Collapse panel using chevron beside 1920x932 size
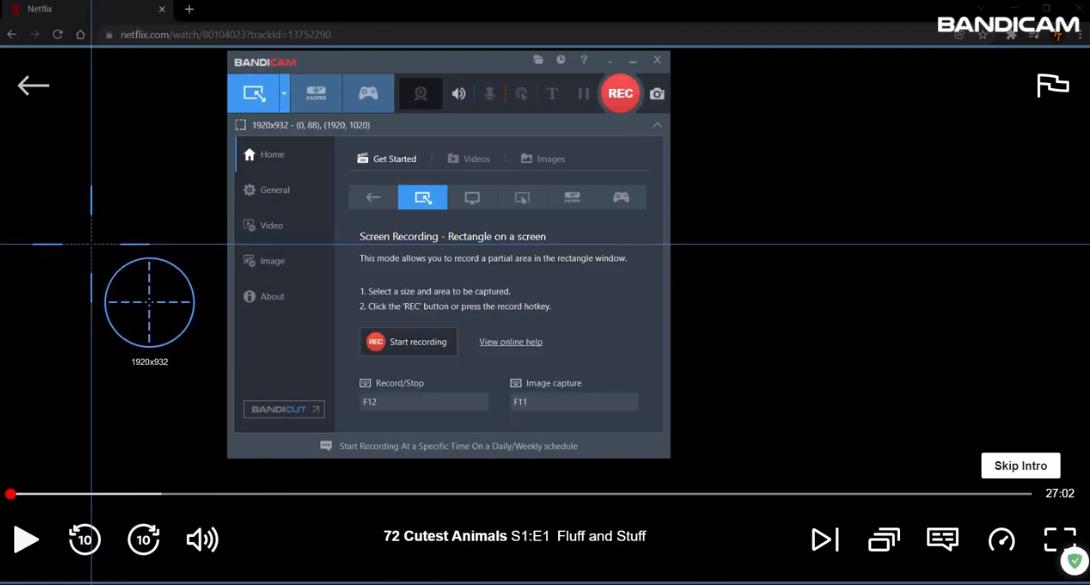1090x585 pixels. tap(657, 125)
